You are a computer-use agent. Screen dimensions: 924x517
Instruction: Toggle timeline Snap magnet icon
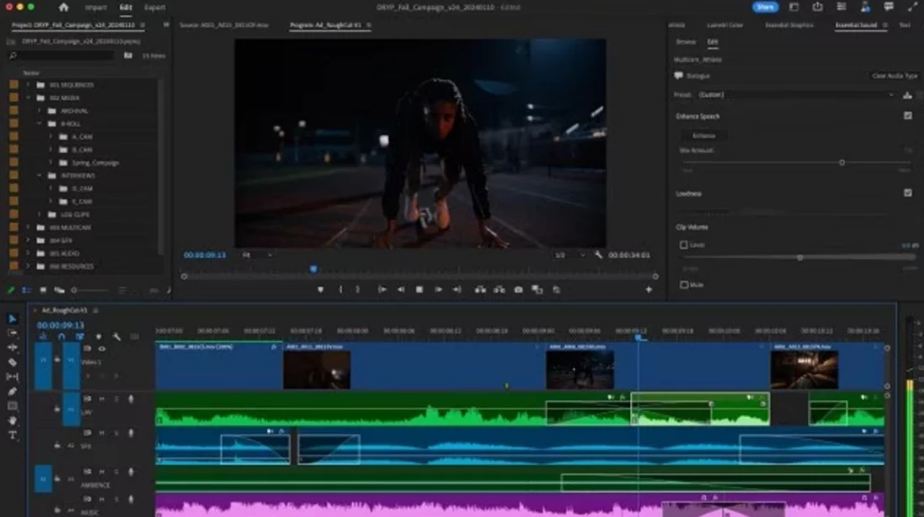61,337
